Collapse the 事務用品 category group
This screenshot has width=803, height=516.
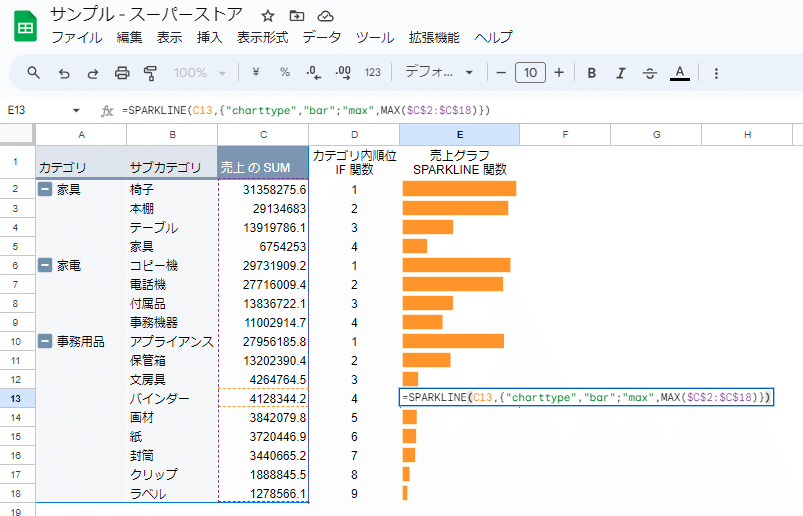coord(45,341)
